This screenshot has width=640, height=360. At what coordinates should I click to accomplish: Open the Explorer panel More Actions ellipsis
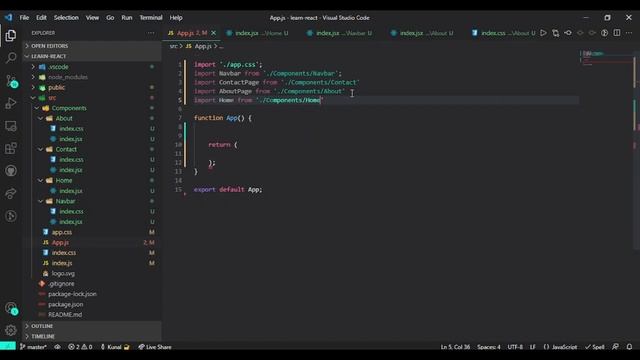[151, 33]
